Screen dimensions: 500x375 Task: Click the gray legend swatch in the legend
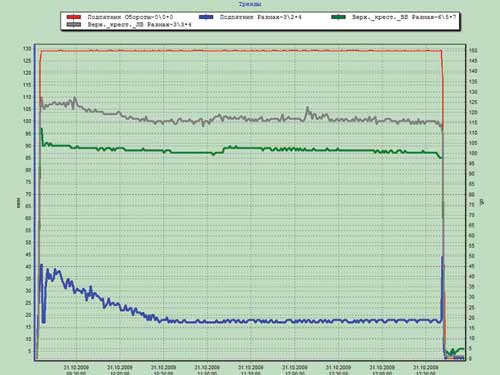(74, 25)
